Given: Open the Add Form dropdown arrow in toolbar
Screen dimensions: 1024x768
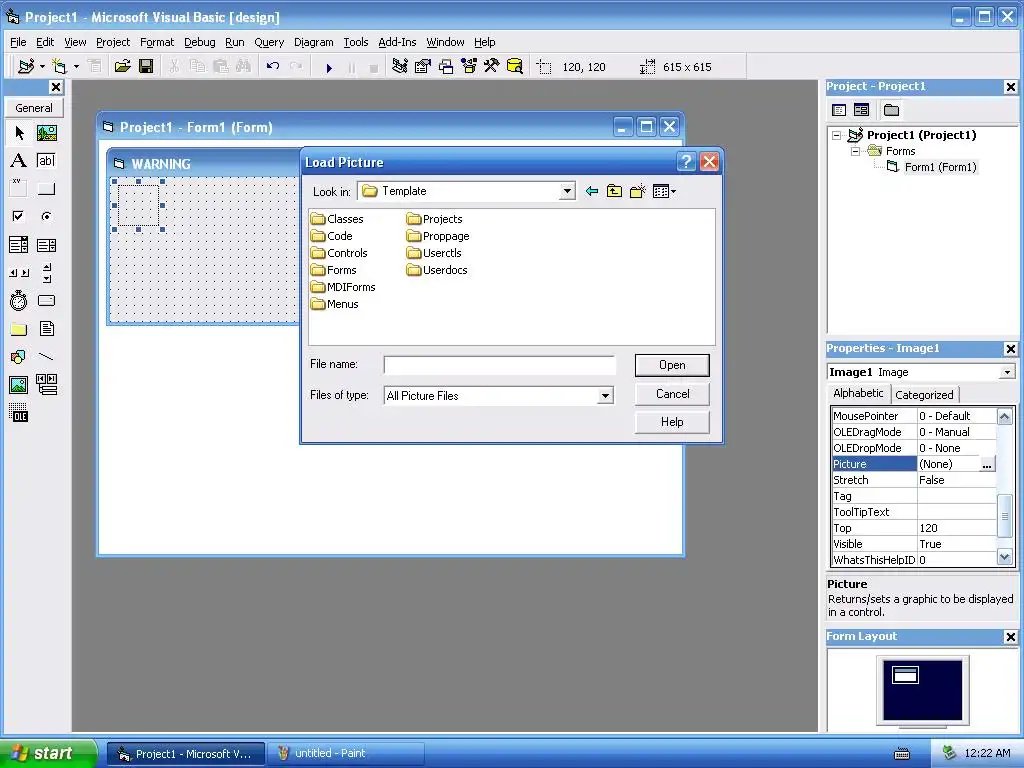Looking at the screenshot, I should [76, 67].
